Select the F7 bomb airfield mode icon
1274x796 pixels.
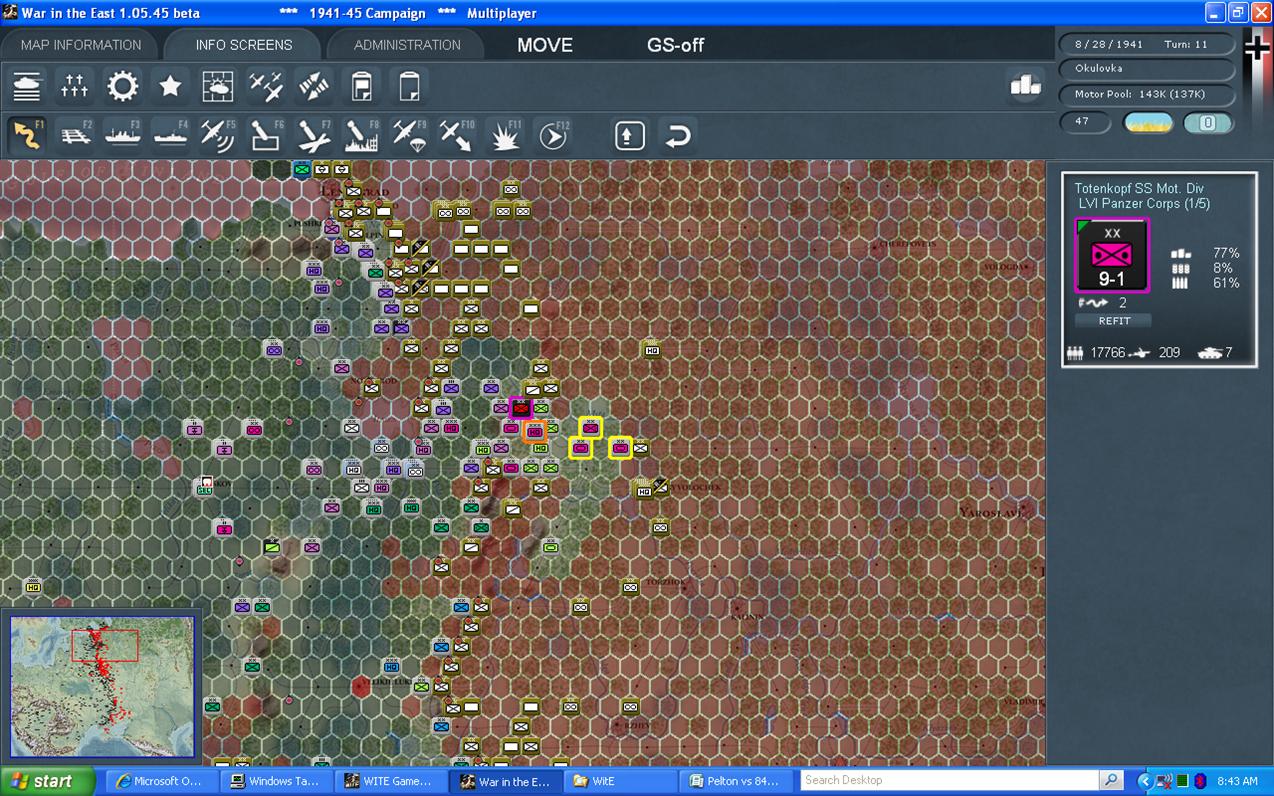coord(314,134)
